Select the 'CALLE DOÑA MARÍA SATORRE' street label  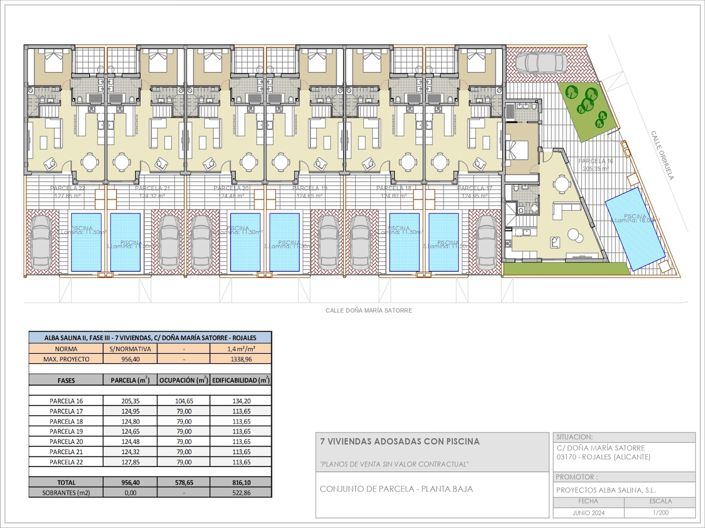point(369,310)
